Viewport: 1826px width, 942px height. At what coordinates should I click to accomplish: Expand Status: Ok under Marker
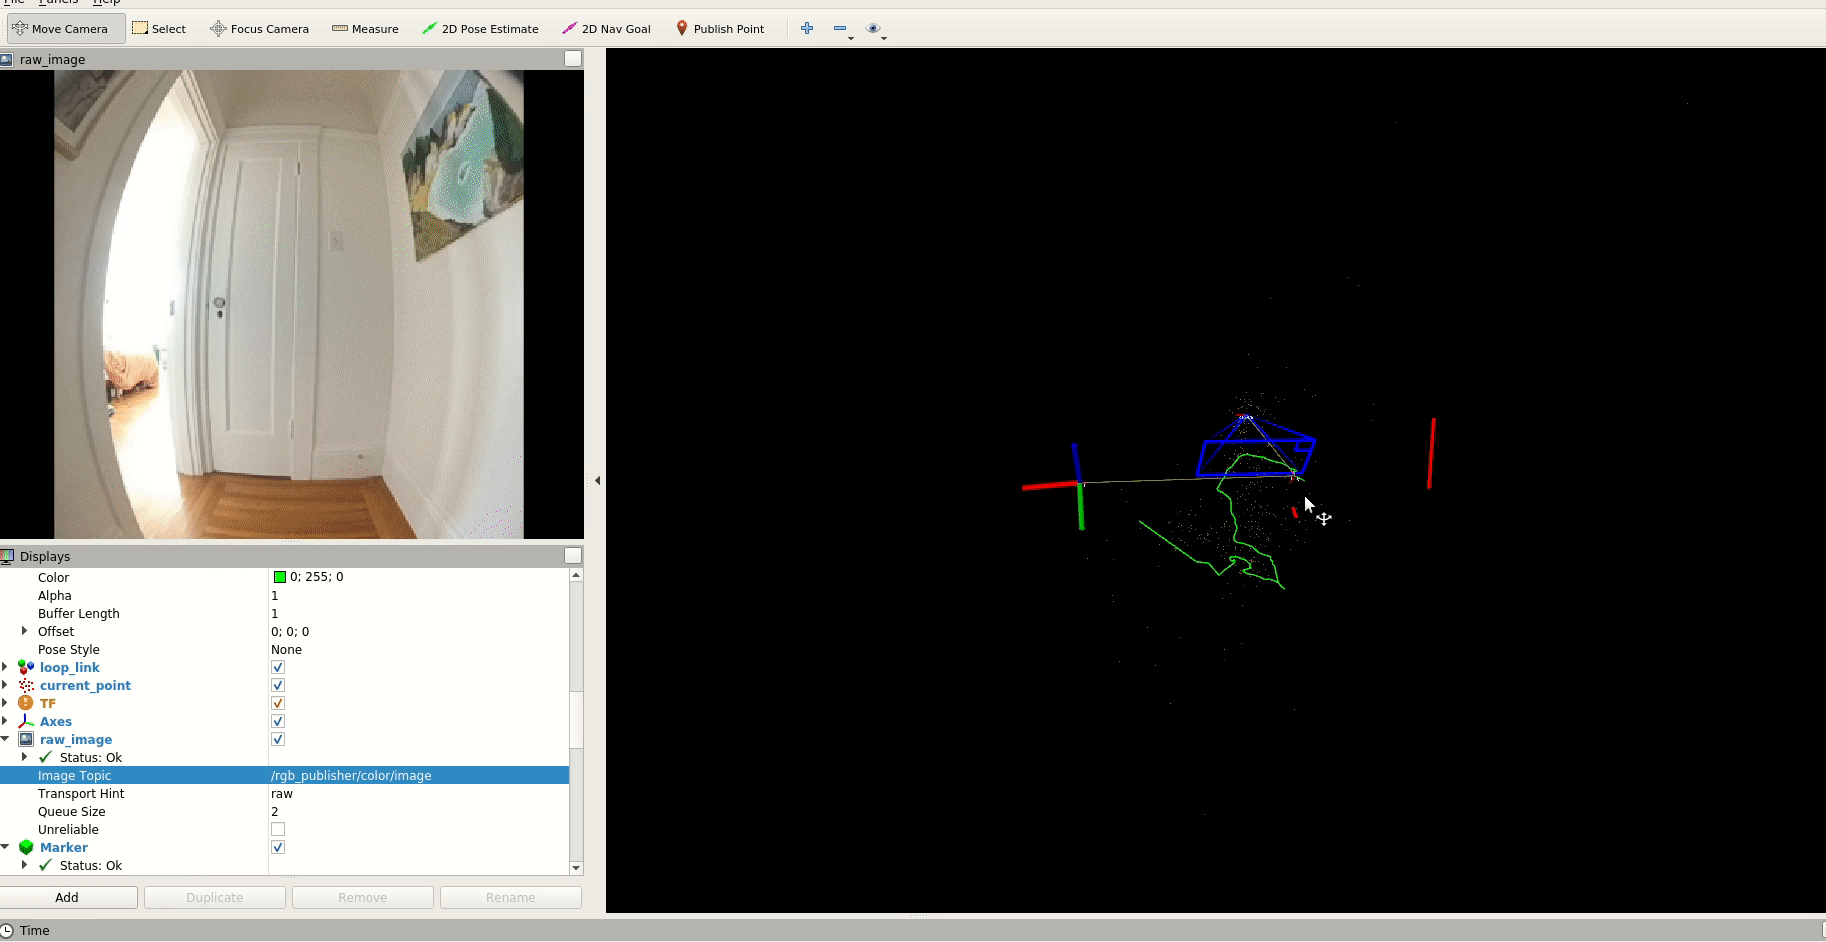pyautogui.click(x=24, y=865)
